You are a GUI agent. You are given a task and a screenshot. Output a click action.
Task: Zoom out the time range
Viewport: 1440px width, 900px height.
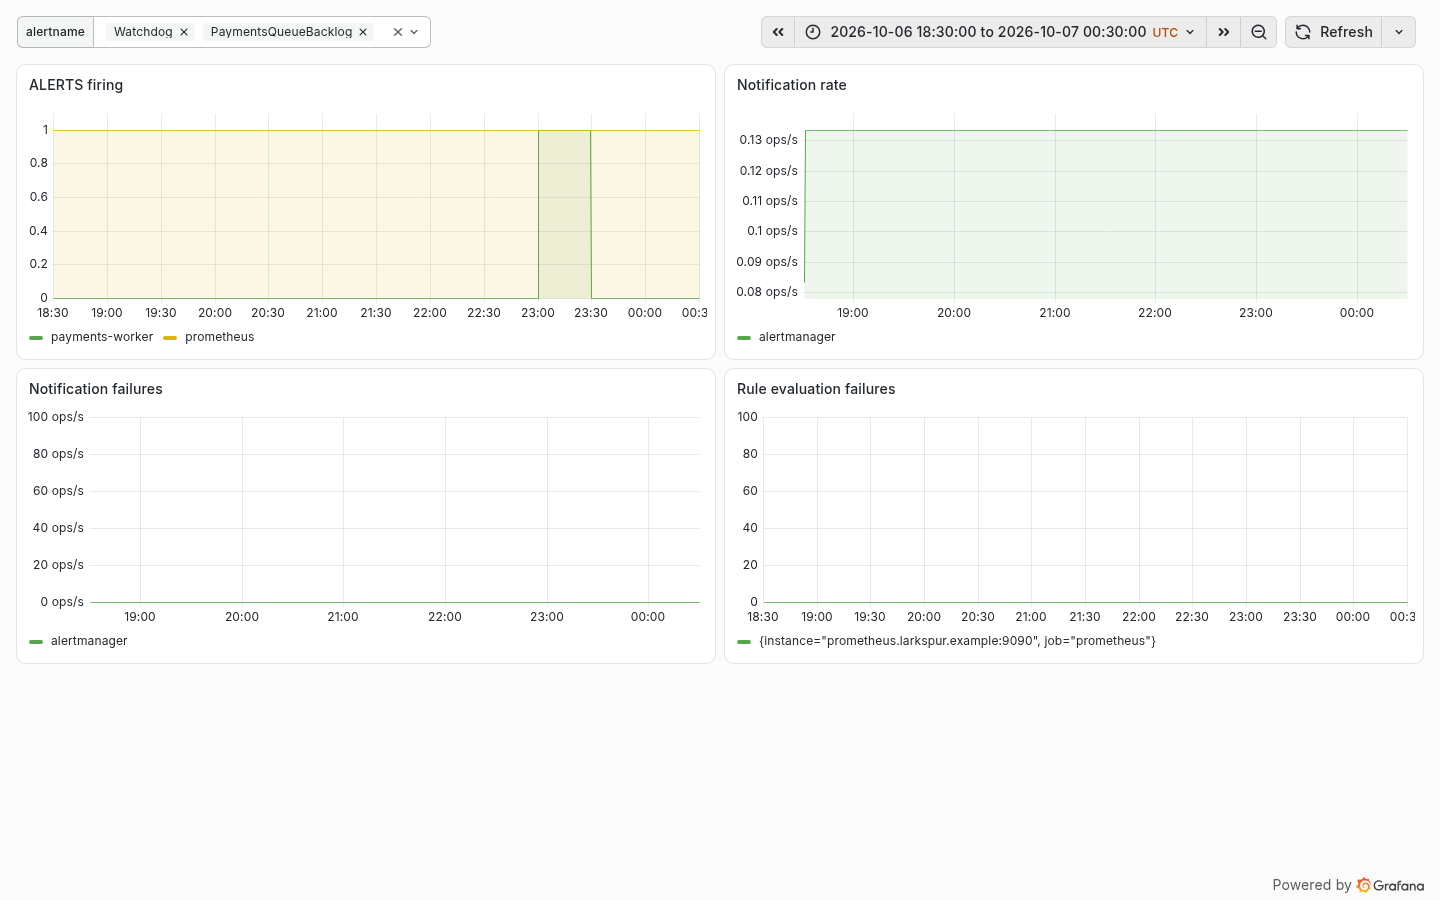click(1259, 32)
